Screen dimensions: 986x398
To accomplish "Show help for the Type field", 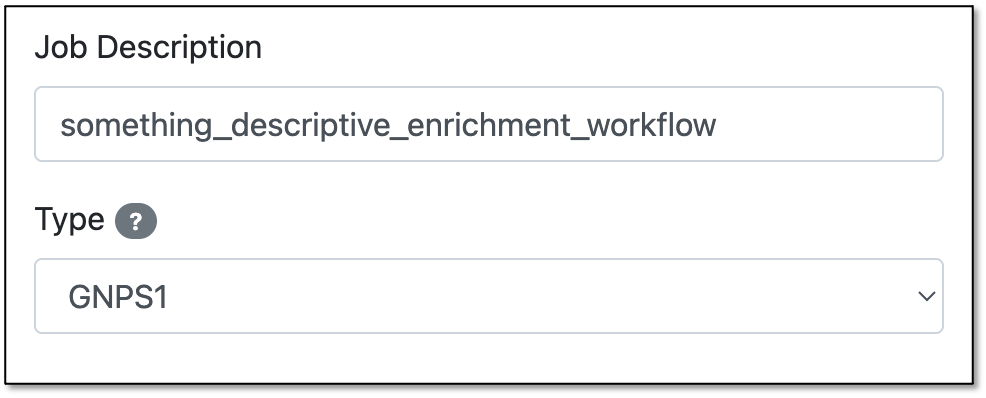I will click(136, 221).
